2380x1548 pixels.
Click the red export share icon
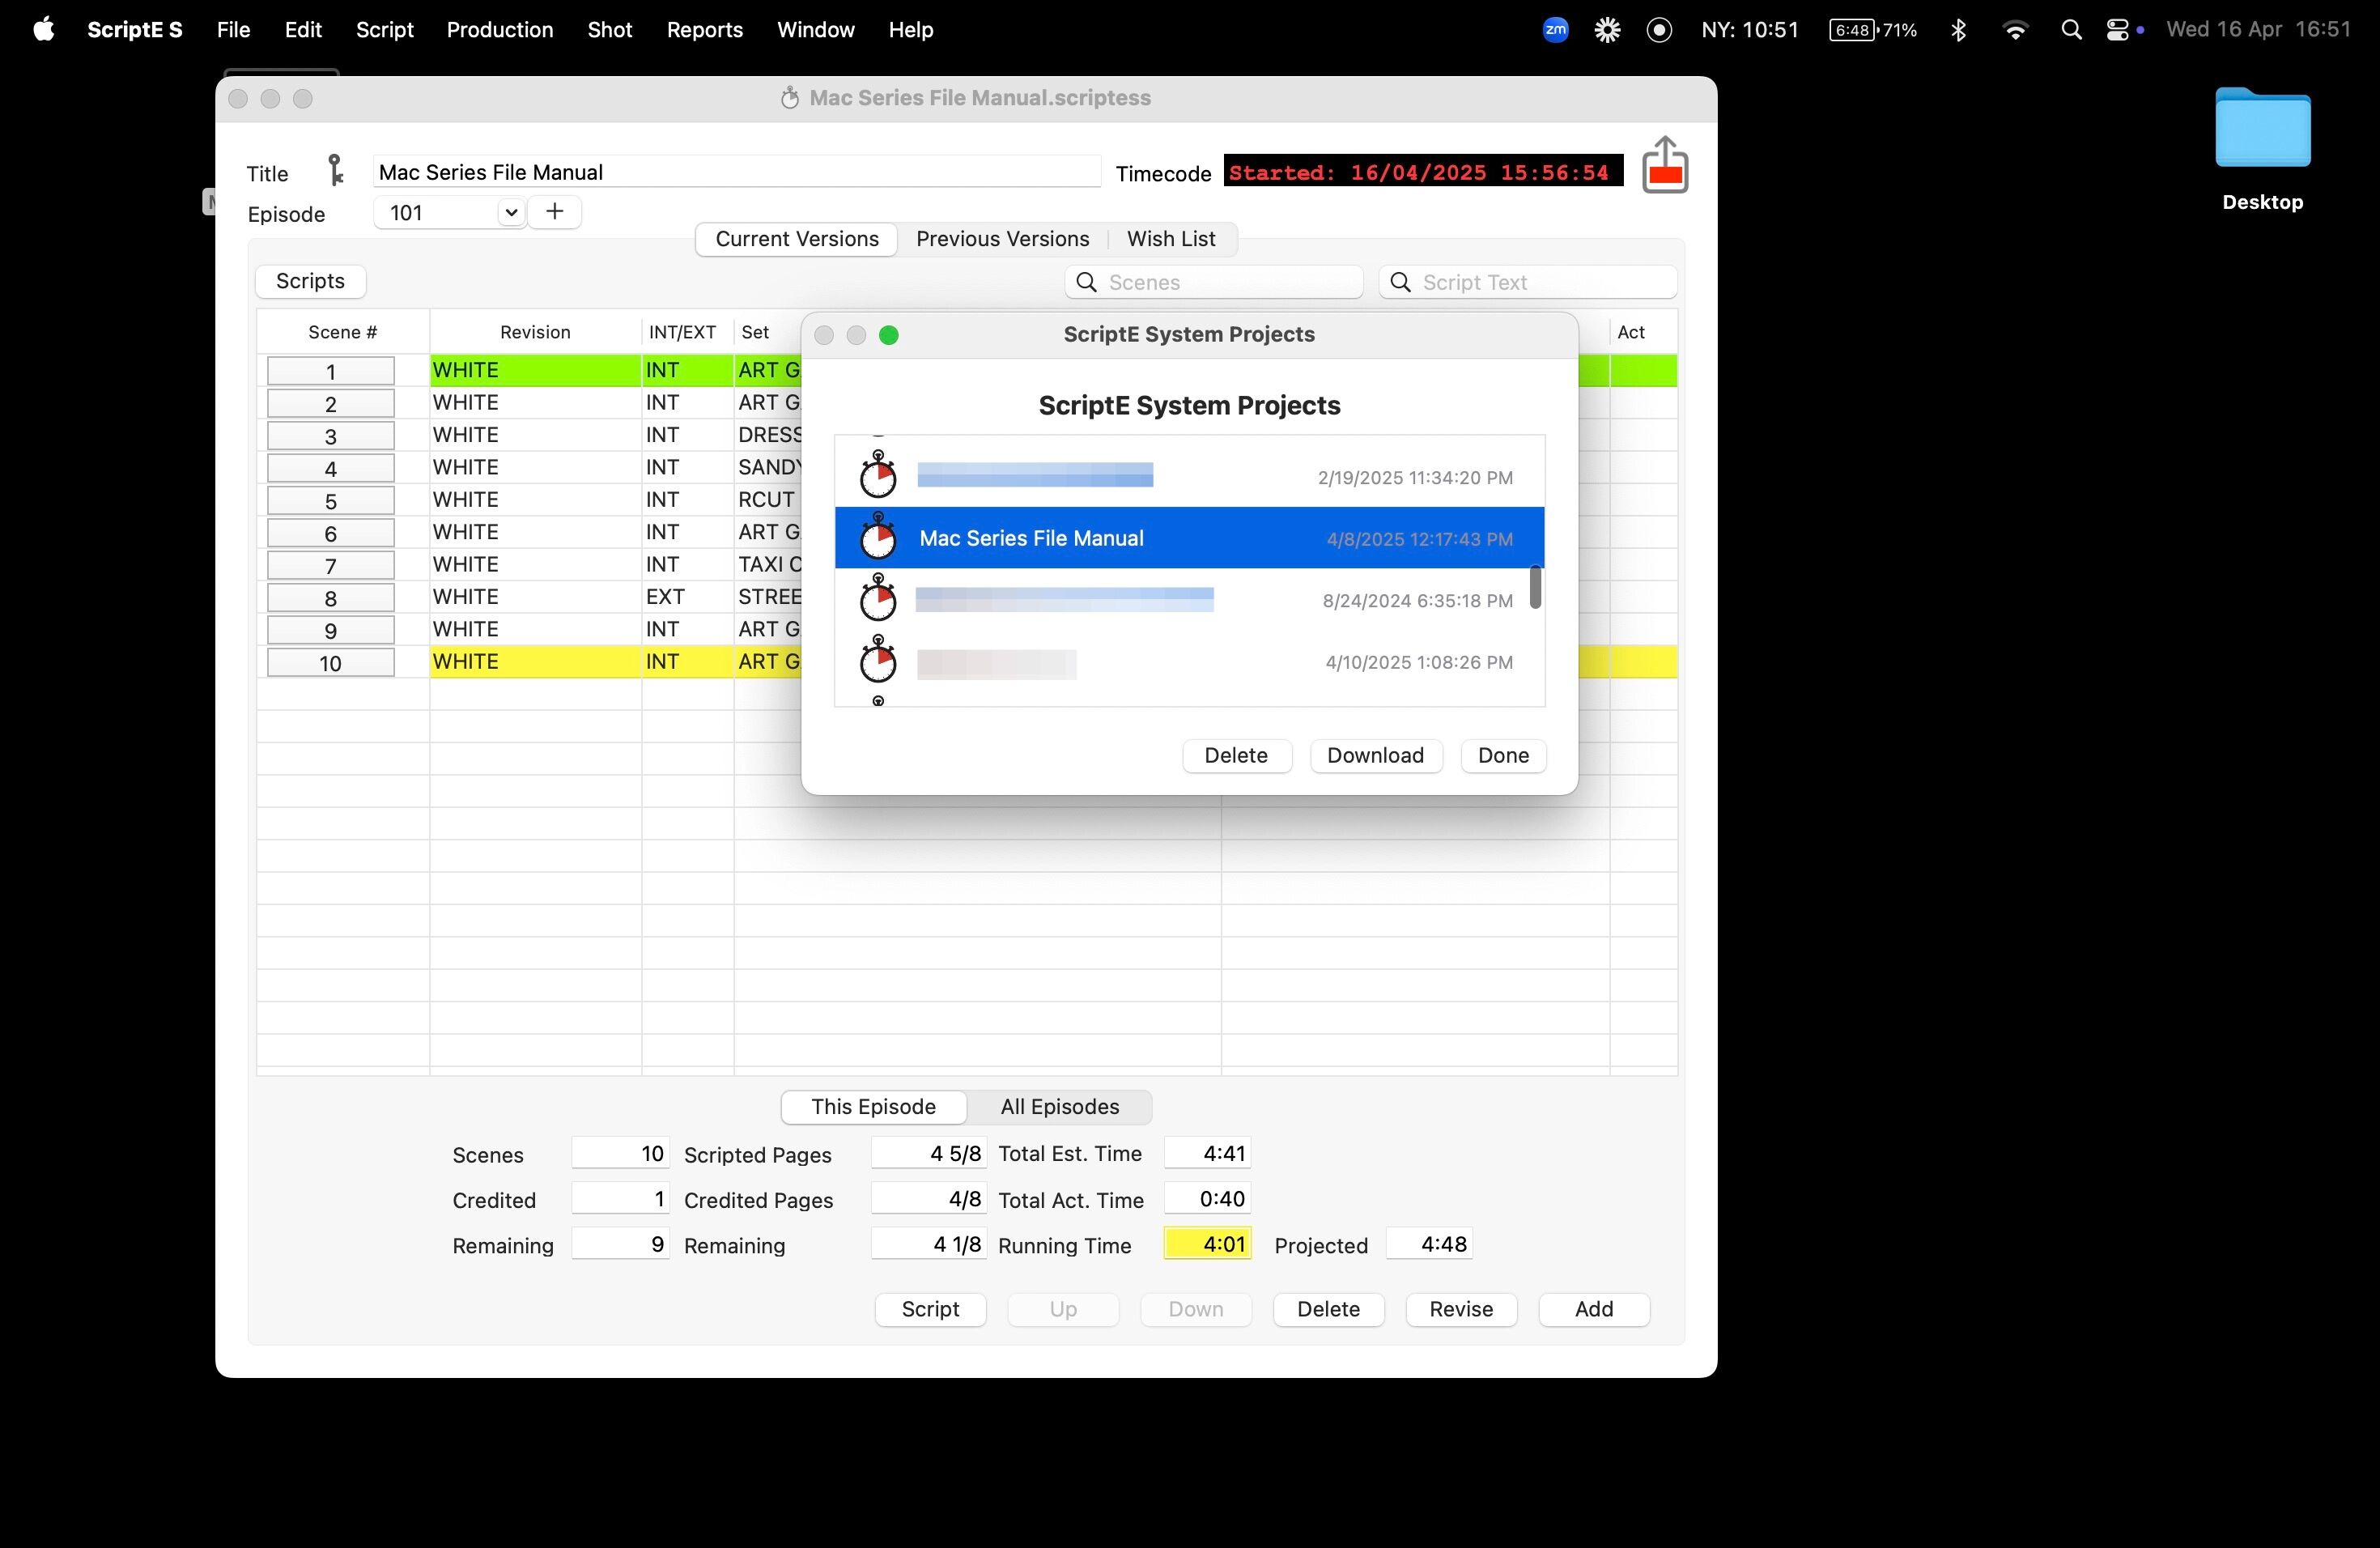[x=1664, y=165]
